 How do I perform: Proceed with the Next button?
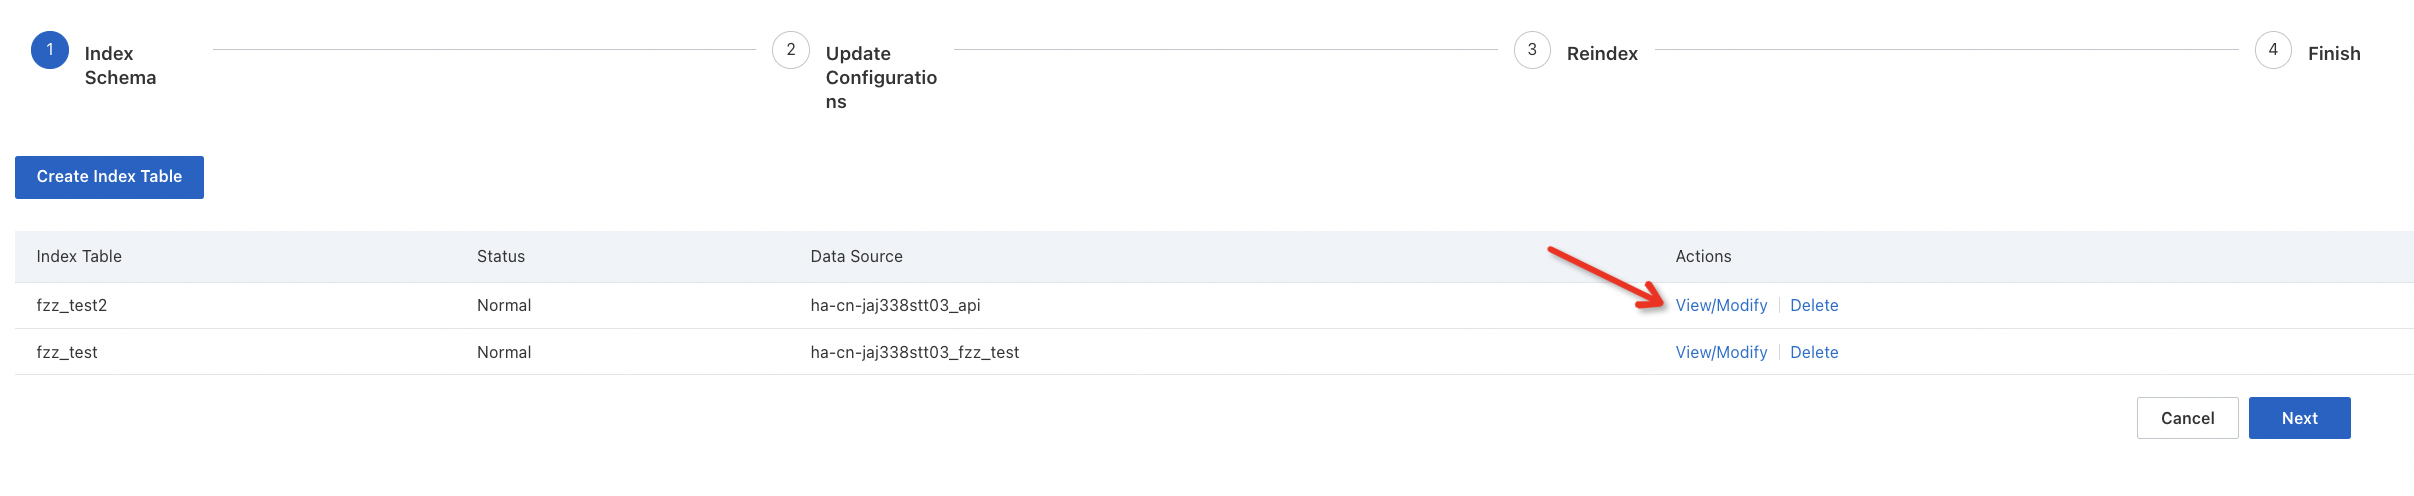[2299, 418]
